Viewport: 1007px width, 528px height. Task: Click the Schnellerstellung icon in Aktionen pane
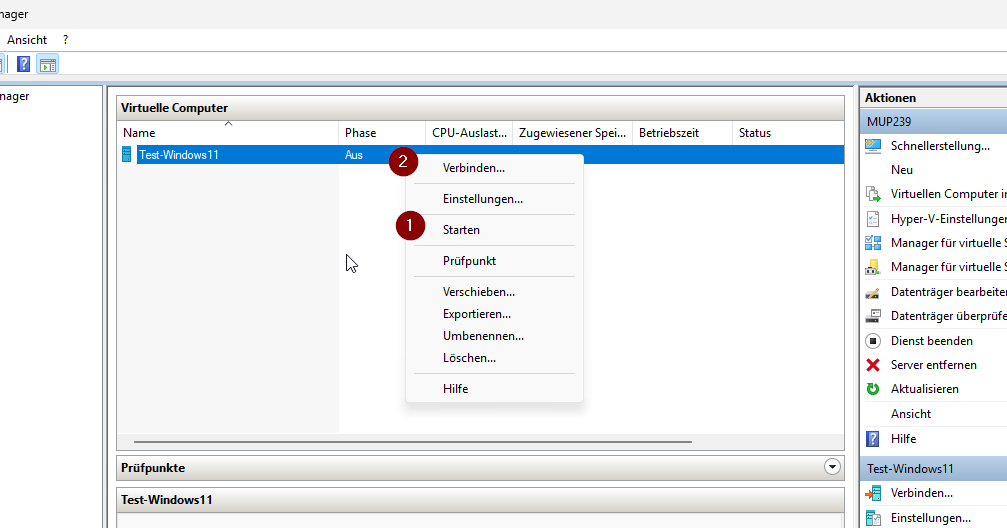[x=872, y=146]
